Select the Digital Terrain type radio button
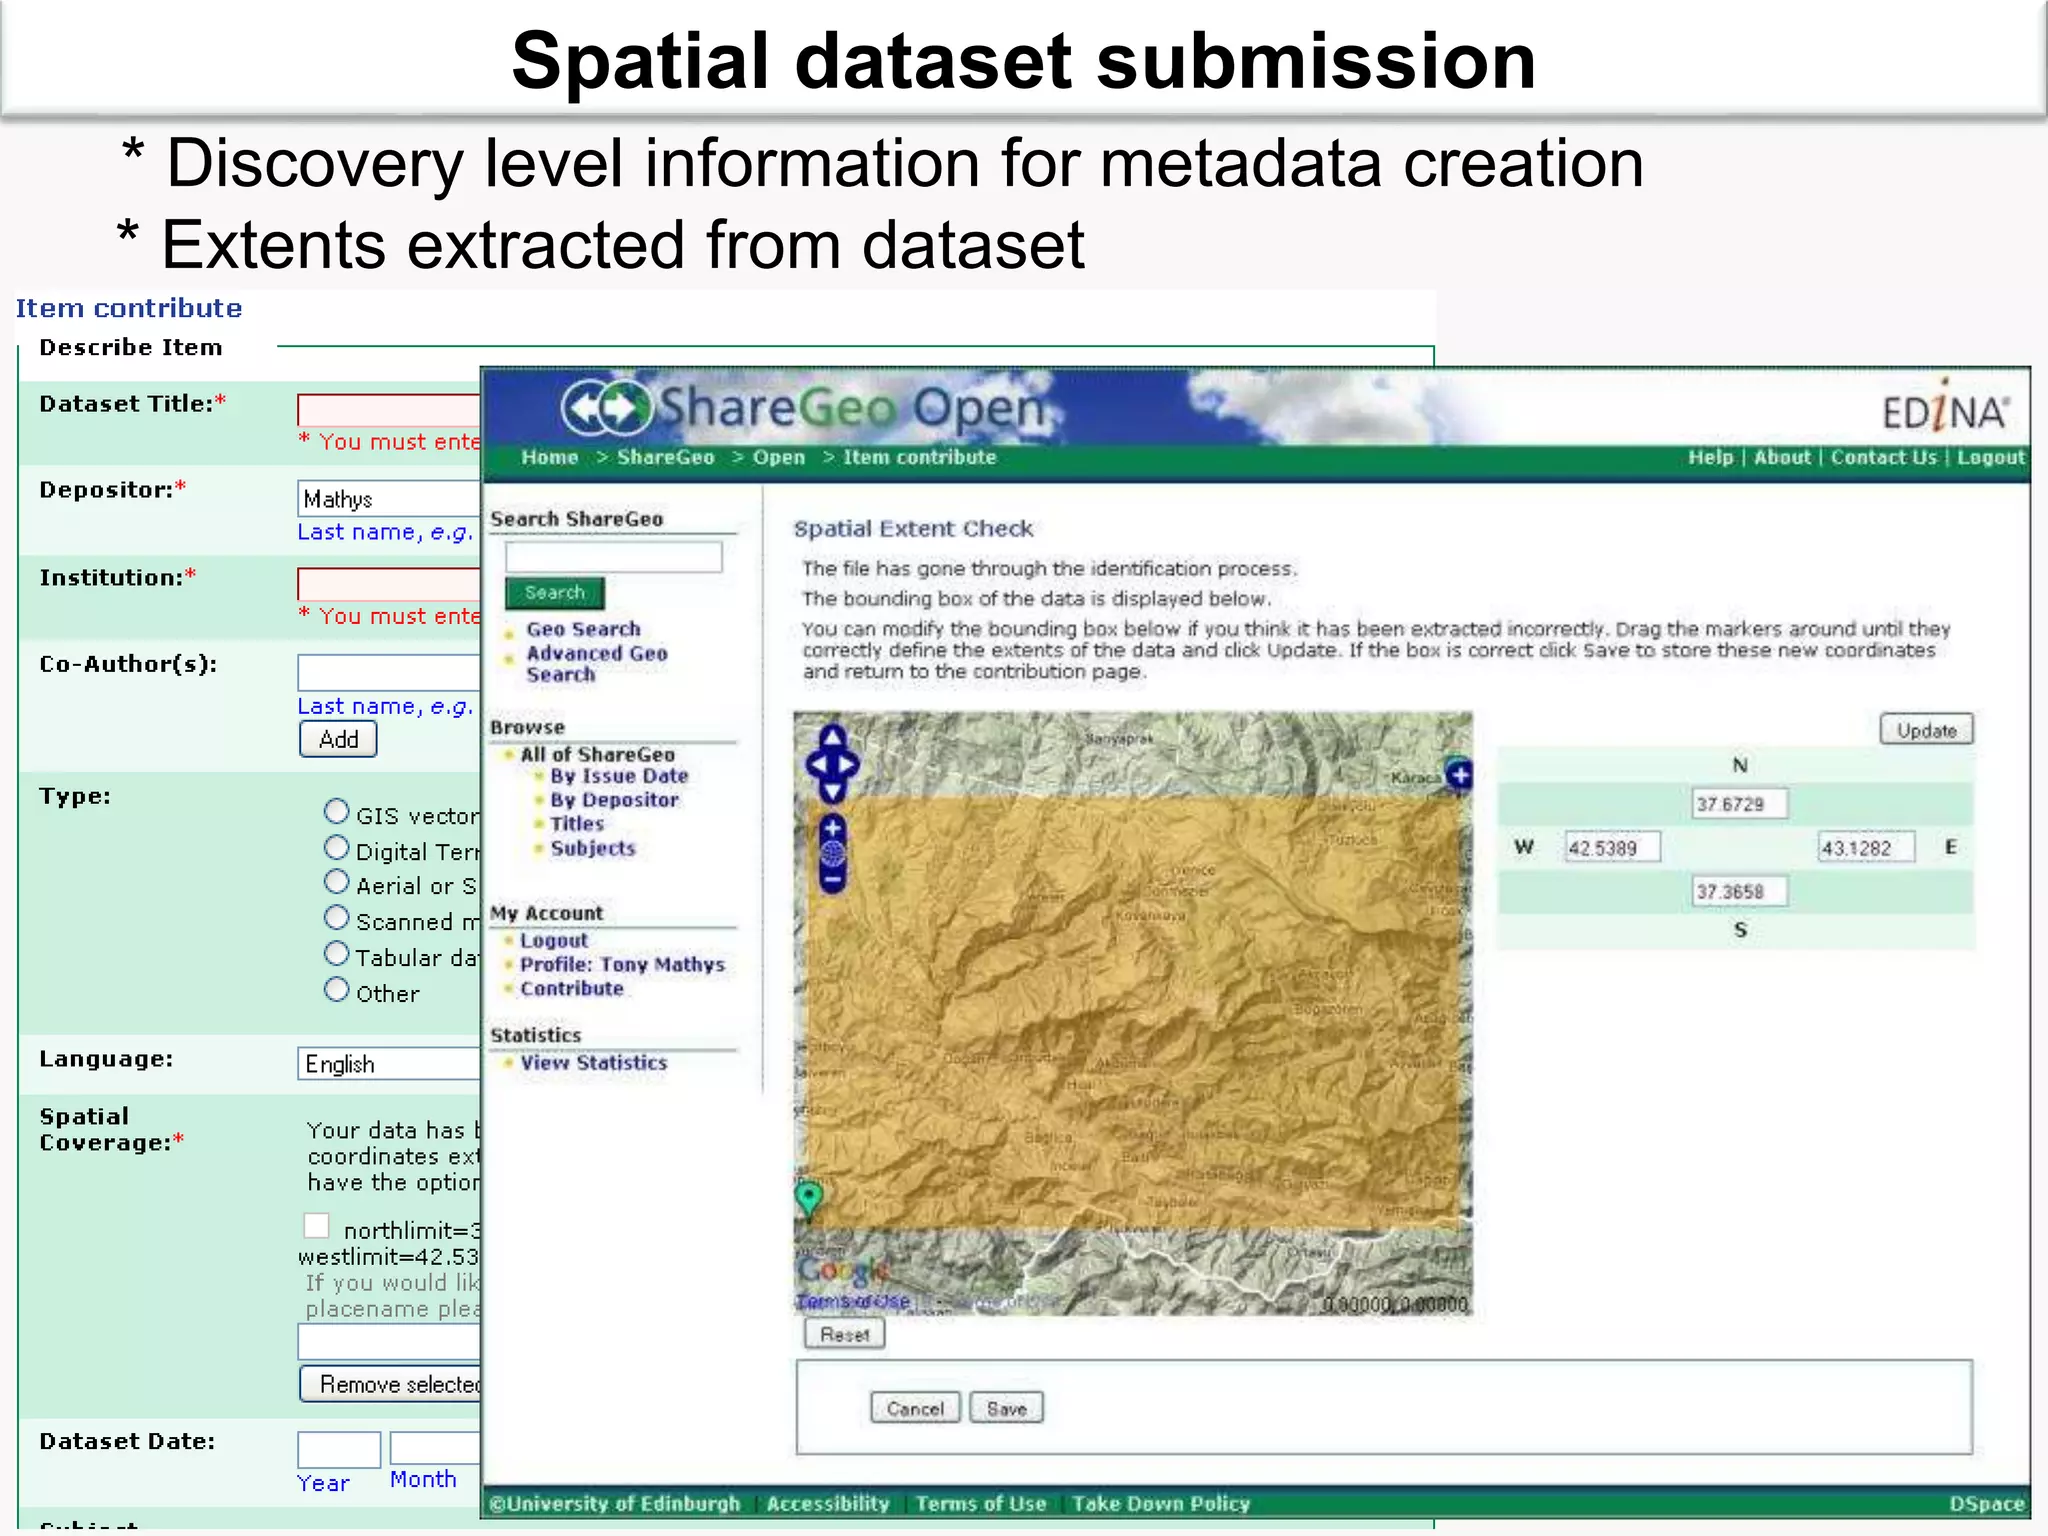 coord(337,848)
